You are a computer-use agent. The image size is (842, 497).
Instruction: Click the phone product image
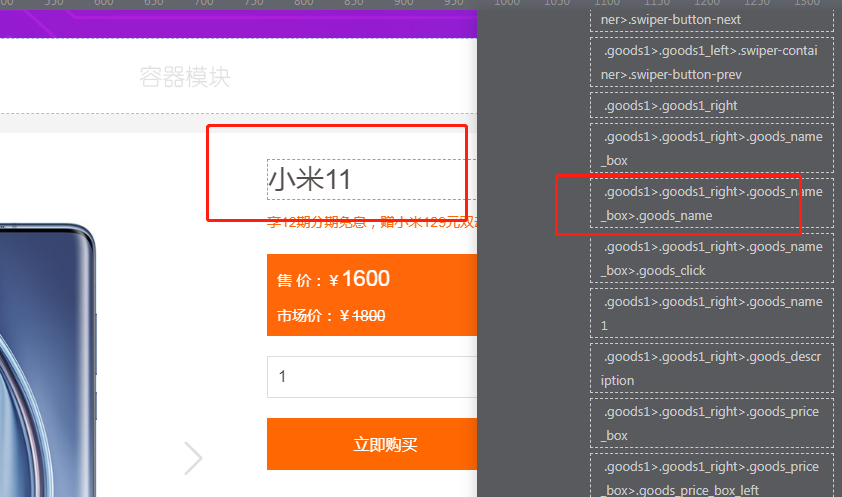coord(47,360)
